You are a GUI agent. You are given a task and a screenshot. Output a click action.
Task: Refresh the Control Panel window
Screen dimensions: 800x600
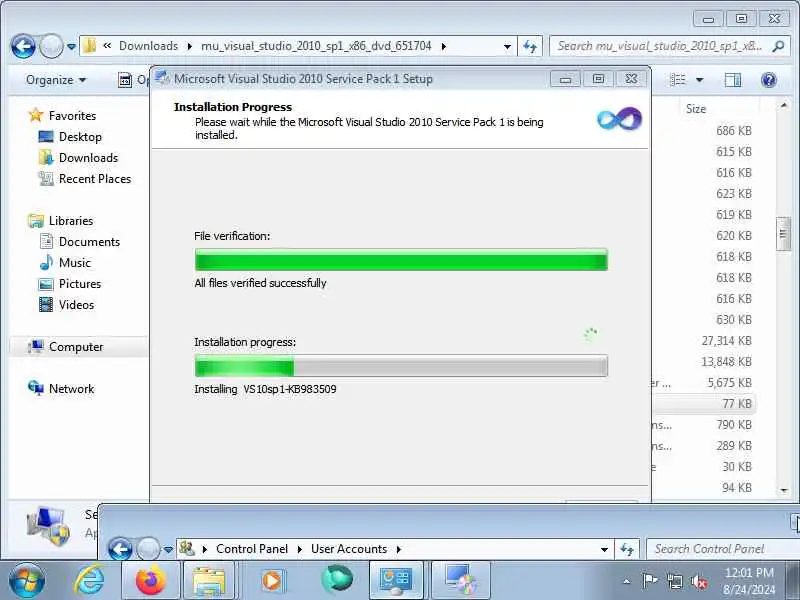point(627,549)
